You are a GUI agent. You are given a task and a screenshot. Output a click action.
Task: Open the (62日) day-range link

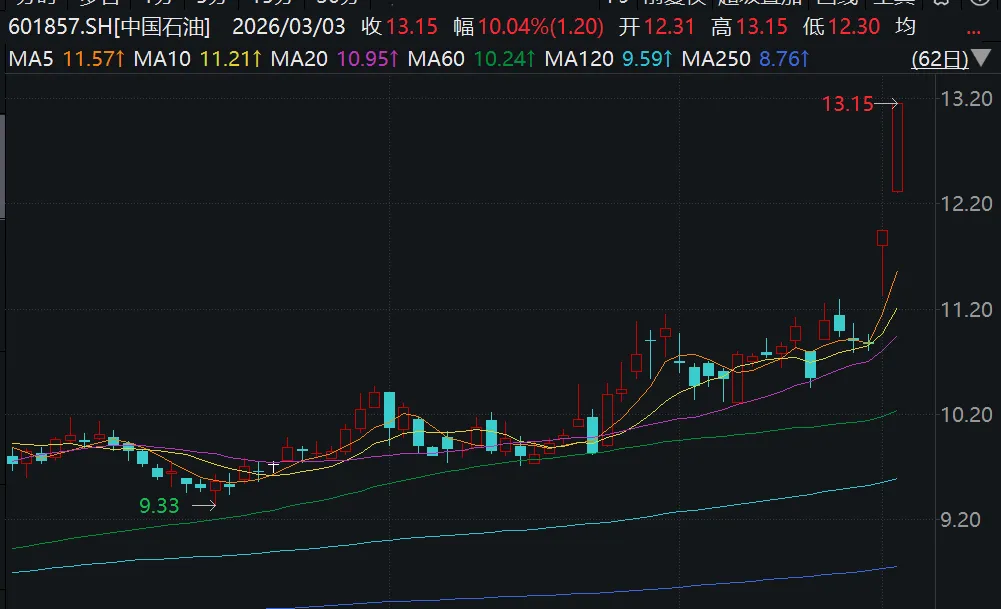coord(940,59)
